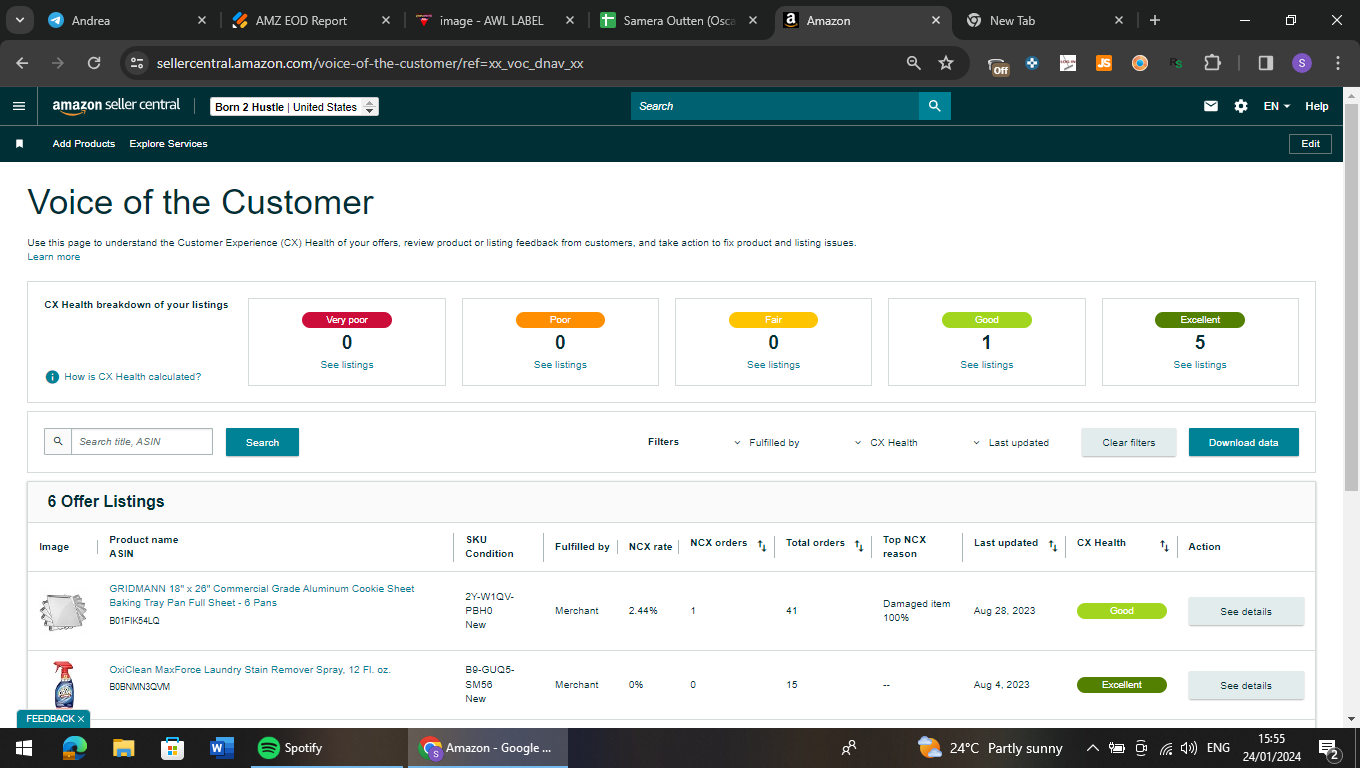Viewport: 1360px width, 768px height.
Task: Click the extension icon labeled Off
Action: [998, 64]
